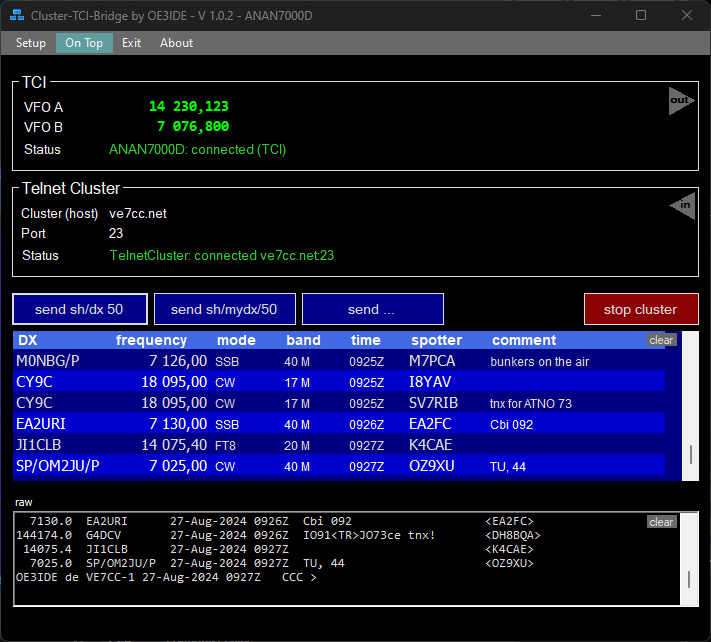Click the VFO A frequency 14 230,123
Viewport: 711px width, 642px height.
189,106
